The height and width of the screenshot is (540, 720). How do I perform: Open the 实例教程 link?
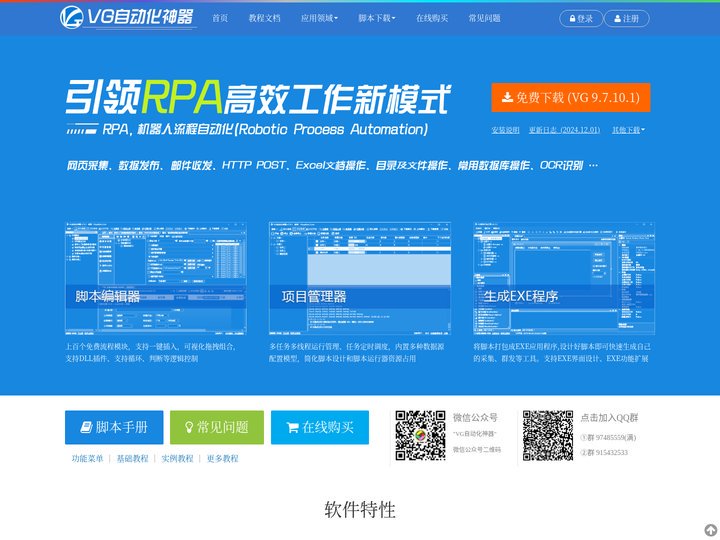point(177,458)
